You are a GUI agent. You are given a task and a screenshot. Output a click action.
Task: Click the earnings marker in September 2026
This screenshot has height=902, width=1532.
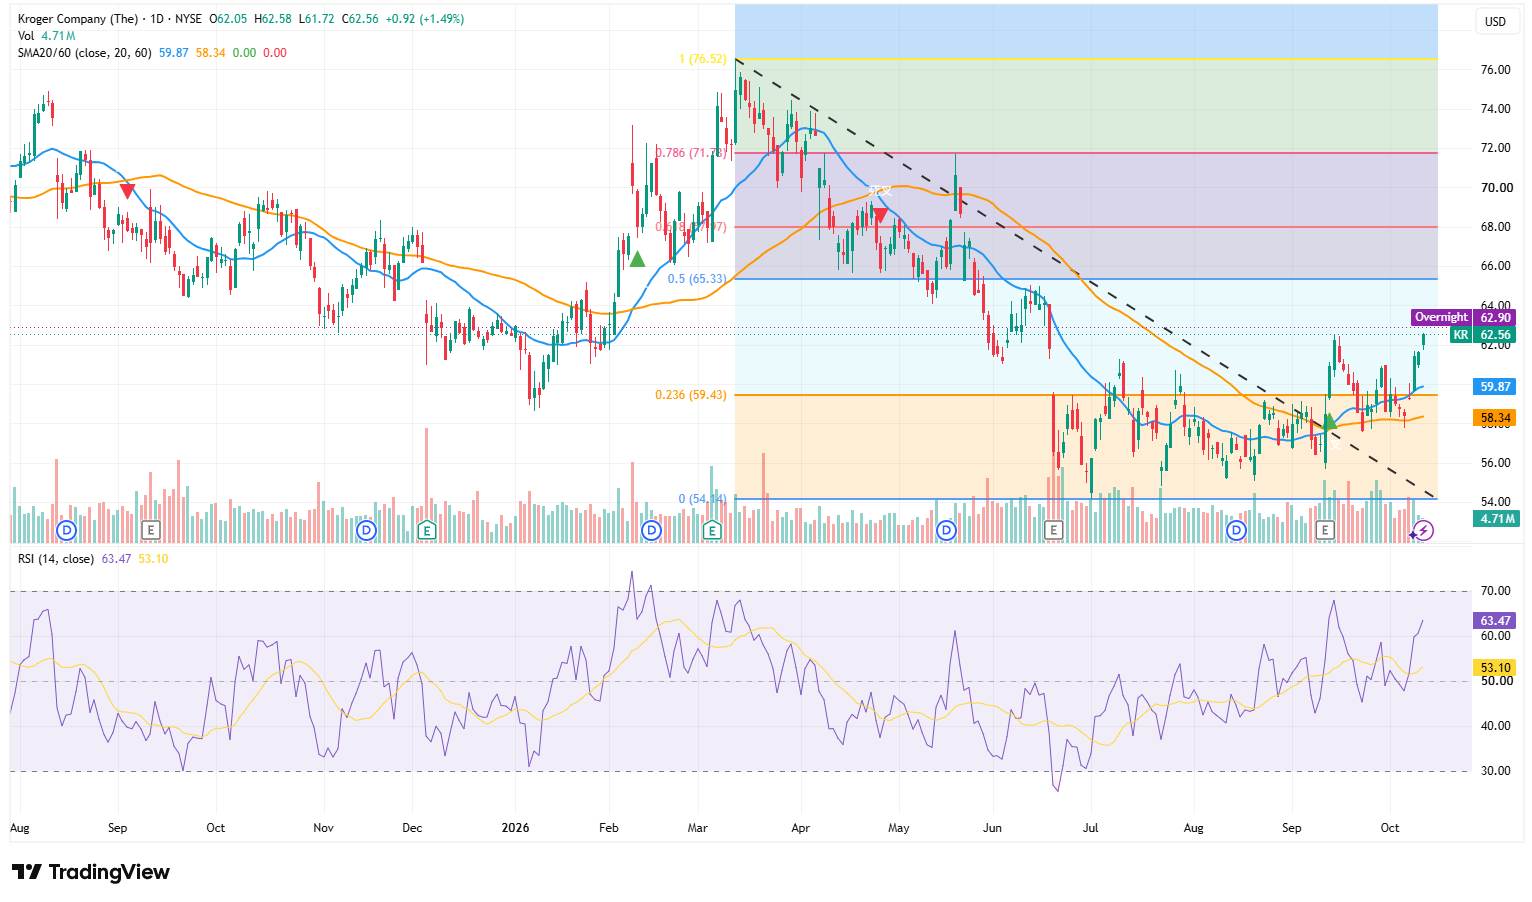(1325, 530)
